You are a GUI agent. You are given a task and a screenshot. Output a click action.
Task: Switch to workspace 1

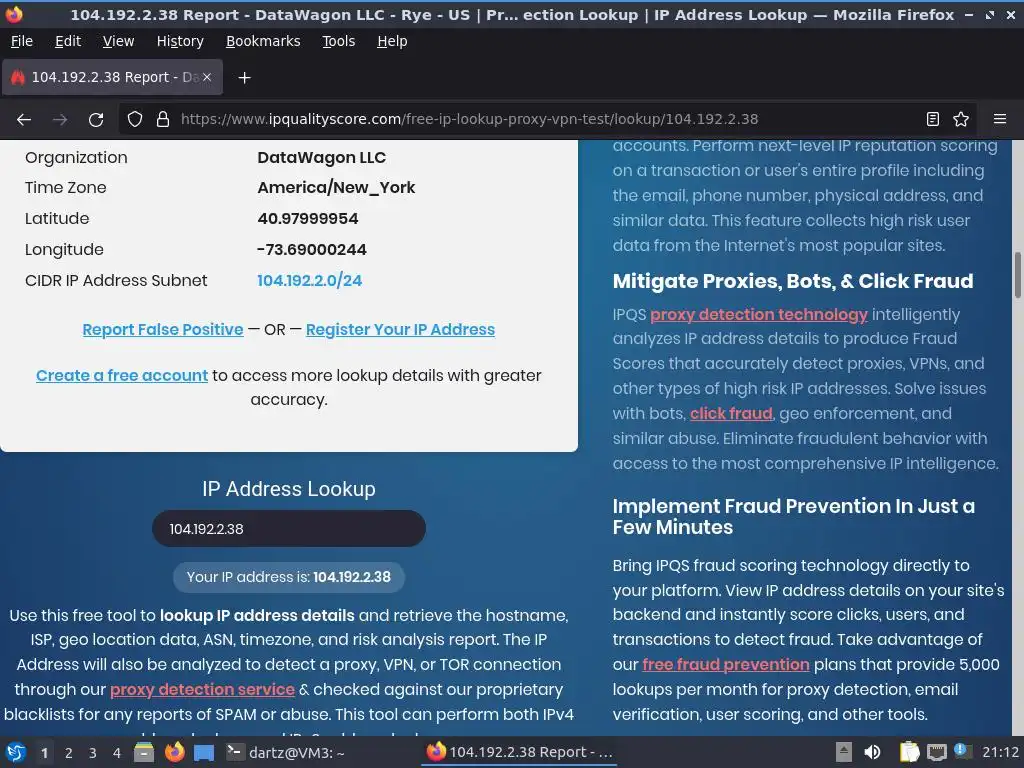coord(44,753)
